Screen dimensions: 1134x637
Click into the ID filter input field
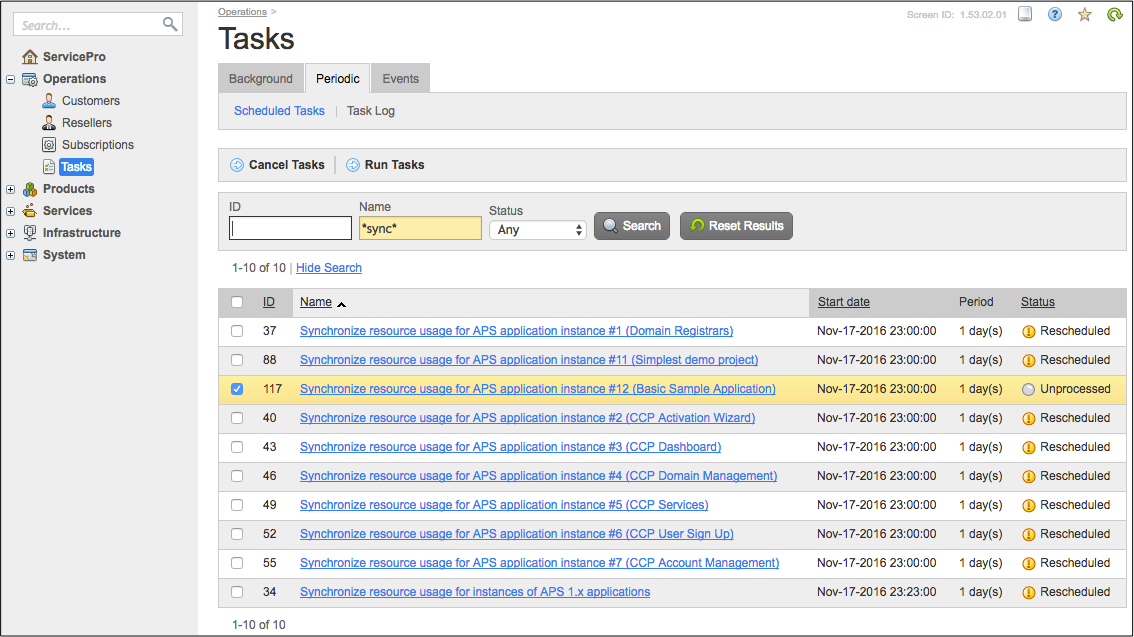coord(290,229)
